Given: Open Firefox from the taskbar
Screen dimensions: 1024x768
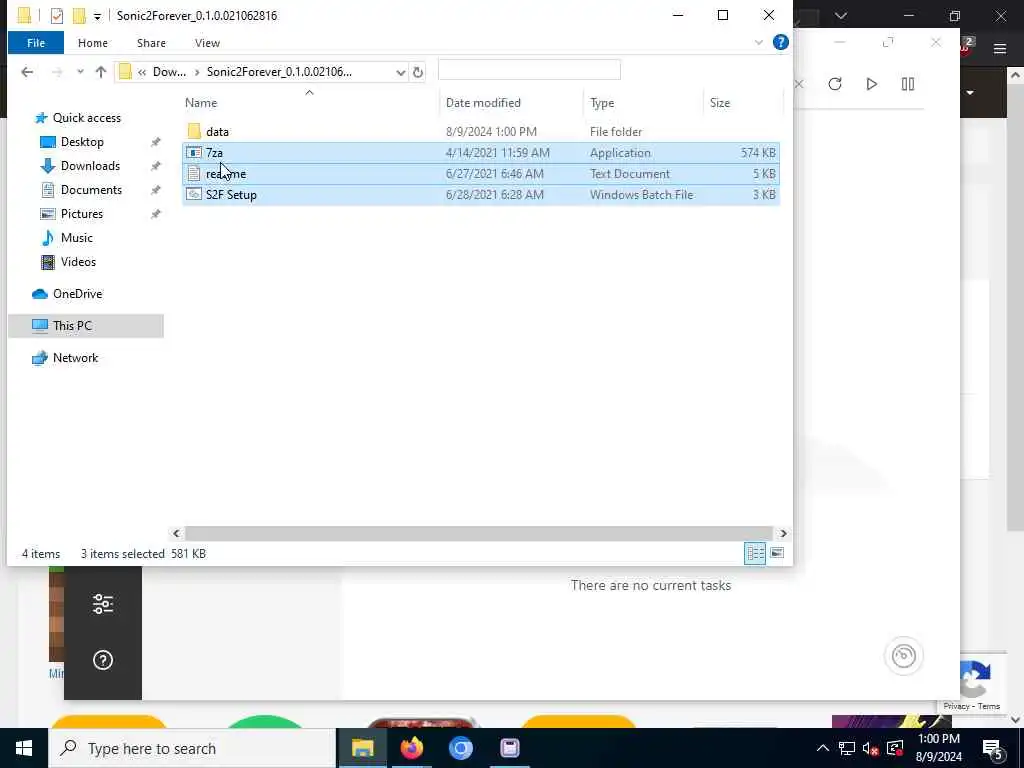Looking at the screenshot, I should [411, 748].
